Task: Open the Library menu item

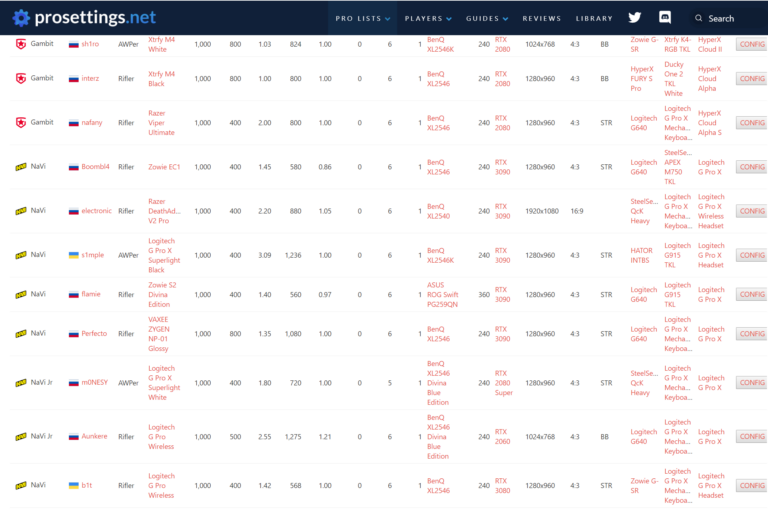Action: 594,18
